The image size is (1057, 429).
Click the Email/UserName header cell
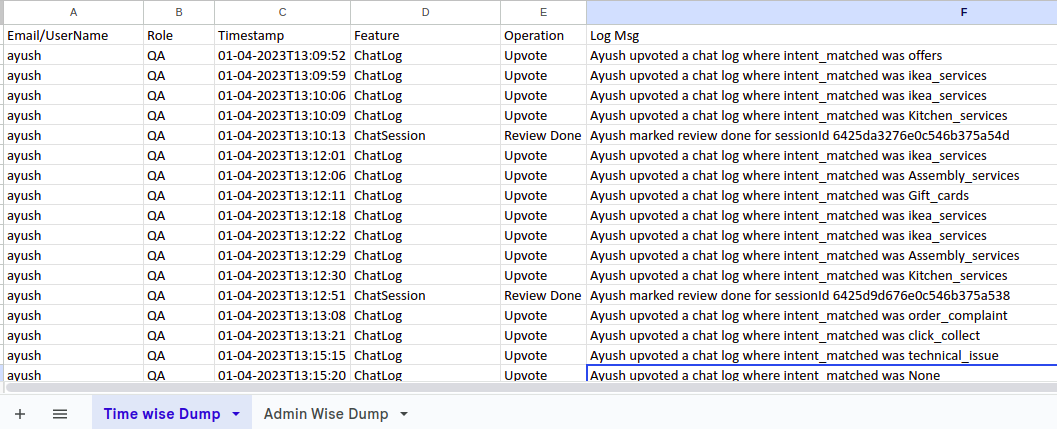pos(73,35)
